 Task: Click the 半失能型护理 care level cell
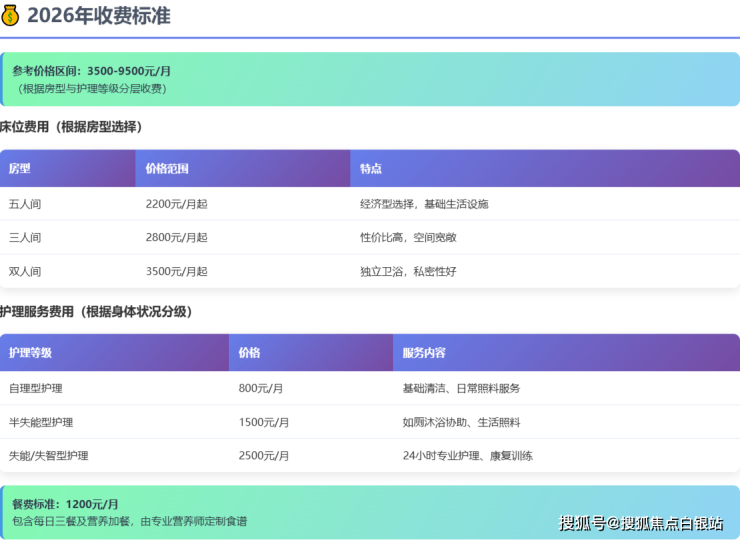(41, 422)
